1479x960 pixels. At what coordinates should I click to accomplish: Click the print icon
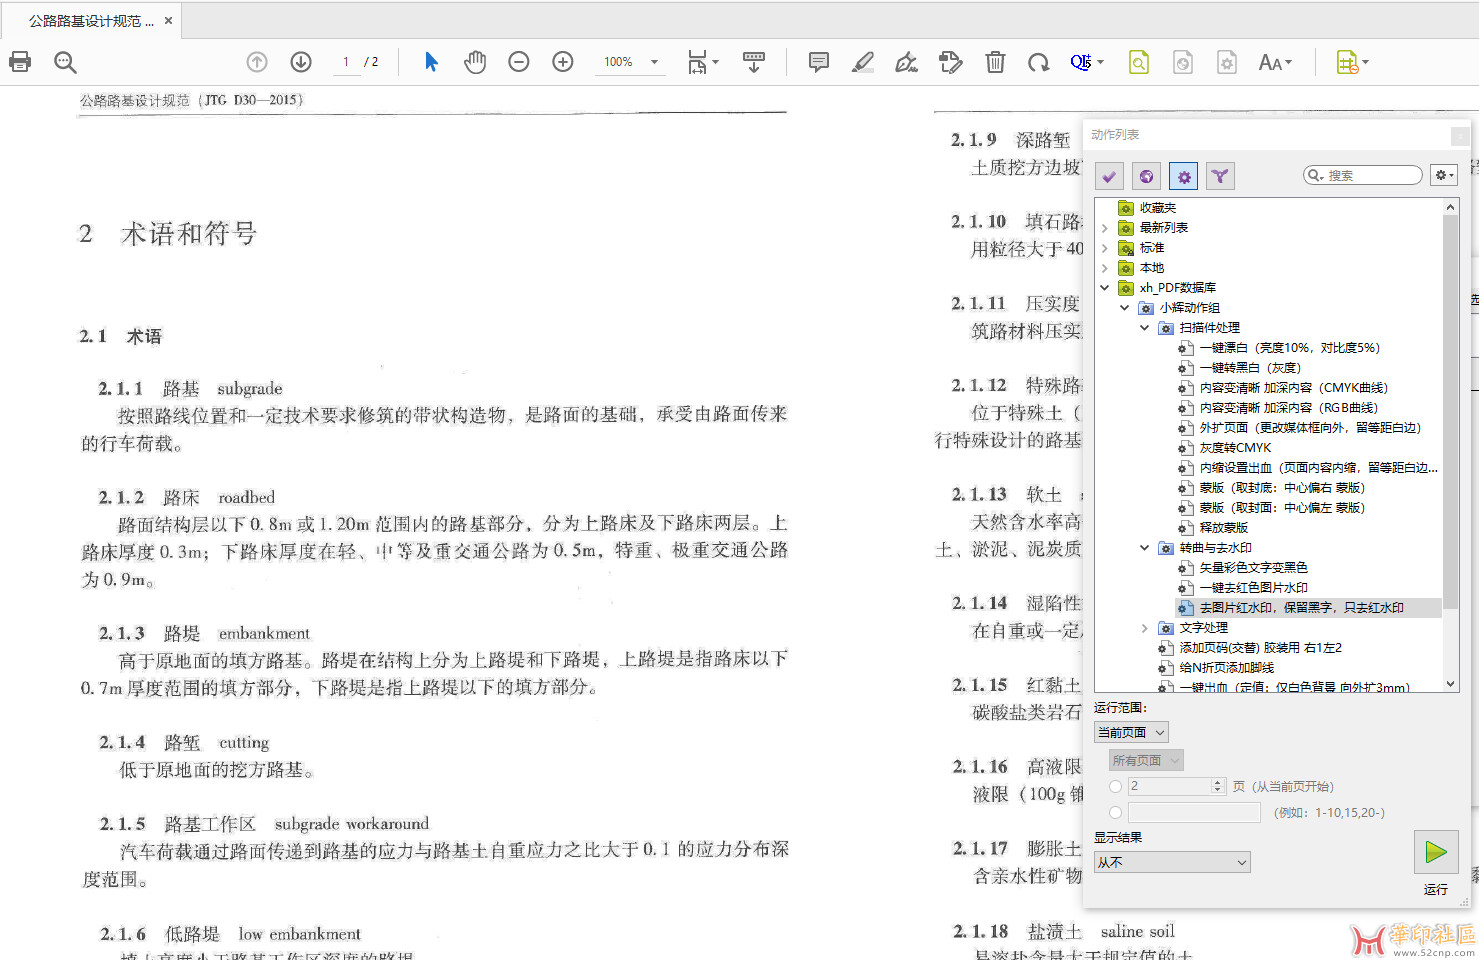(20, 62)
